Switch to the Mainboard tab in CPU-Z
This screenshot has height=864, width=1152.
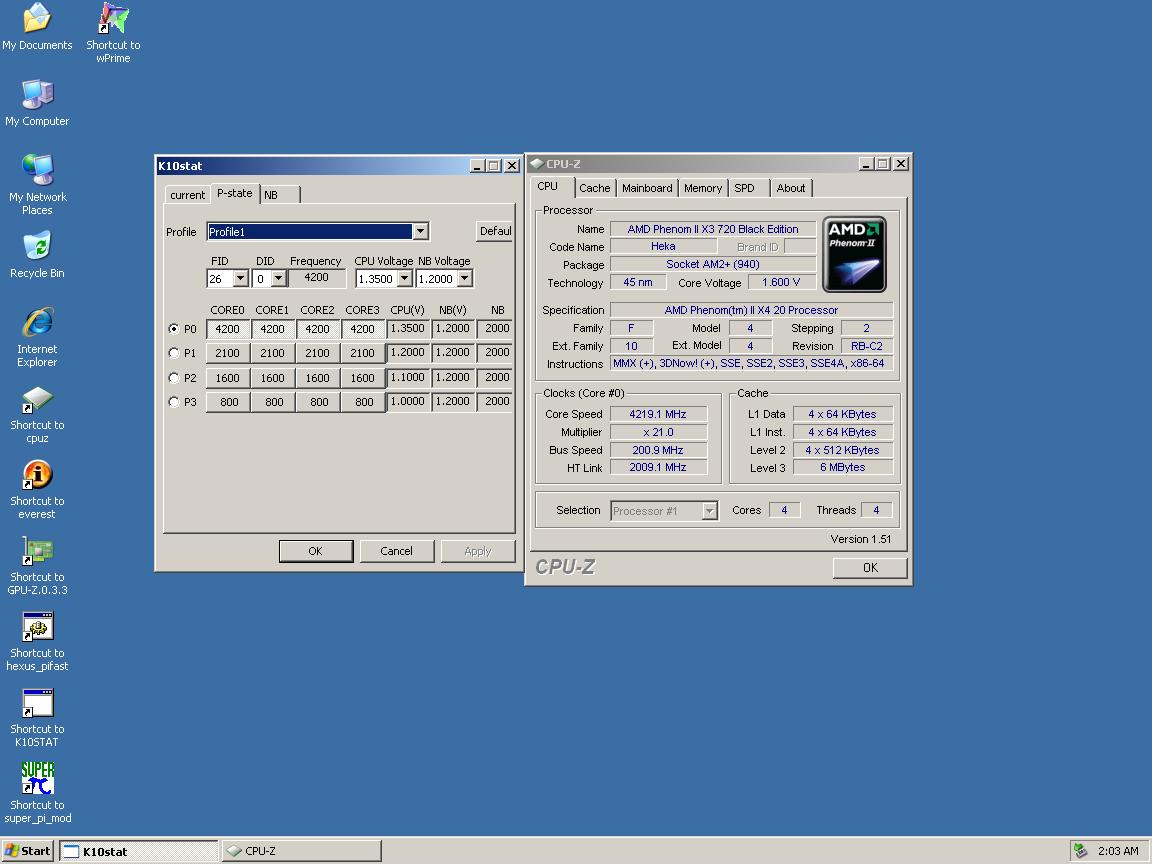pyautogui.click(x=647, y=188)
